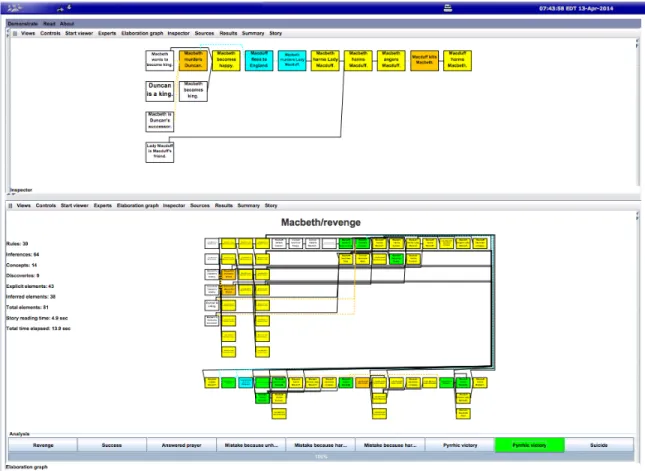
Task: Select 'Macbeth harms Lady Macduff' node
Action: [x=325, y=60]
